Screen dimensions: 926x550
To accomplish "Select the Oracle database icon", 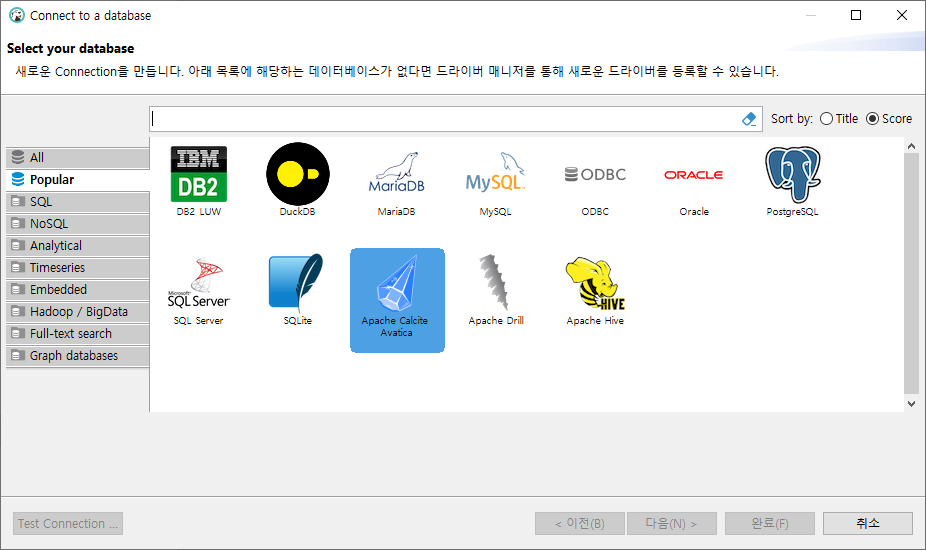I will click(x=693, y=175).
